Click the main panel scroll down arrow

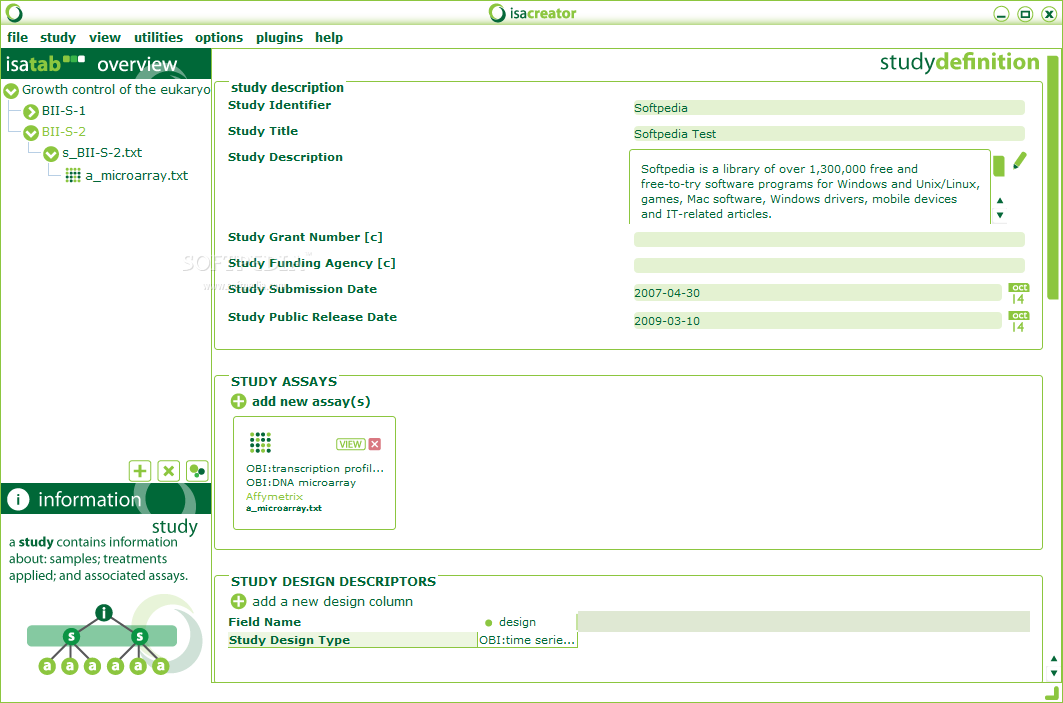pos(1054,673)
